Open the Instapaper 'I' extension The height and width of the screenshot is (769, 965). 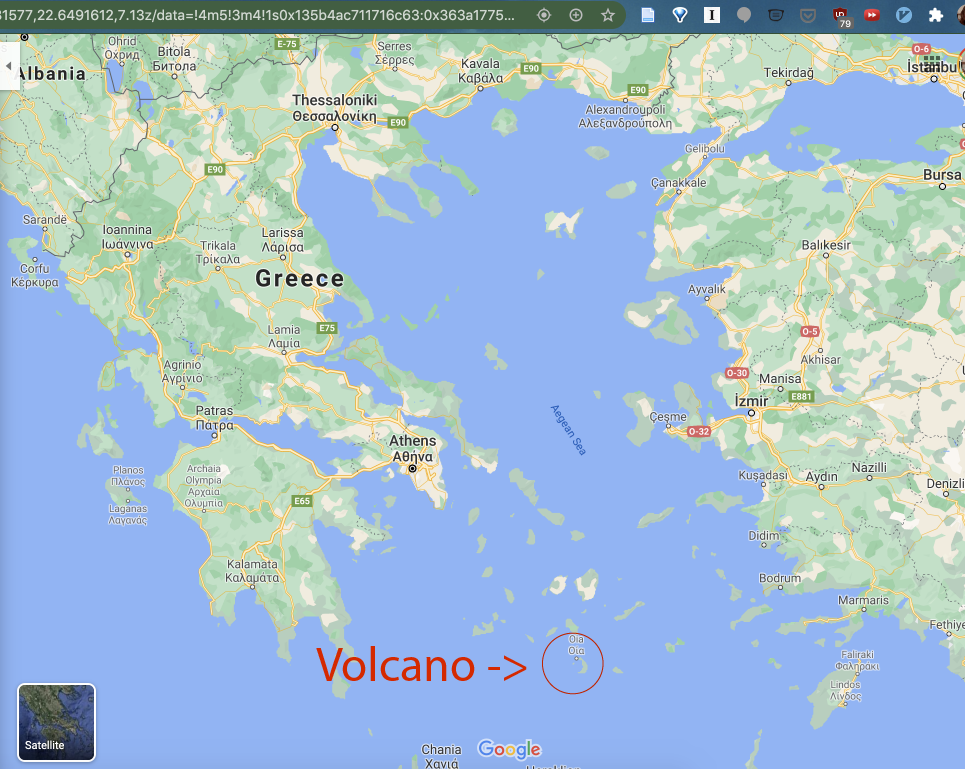(711, 15)
